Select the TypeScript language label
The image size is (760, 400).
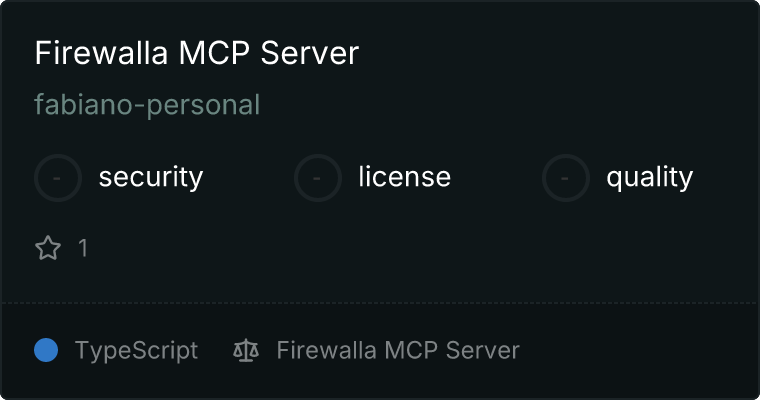pos(137,351)
